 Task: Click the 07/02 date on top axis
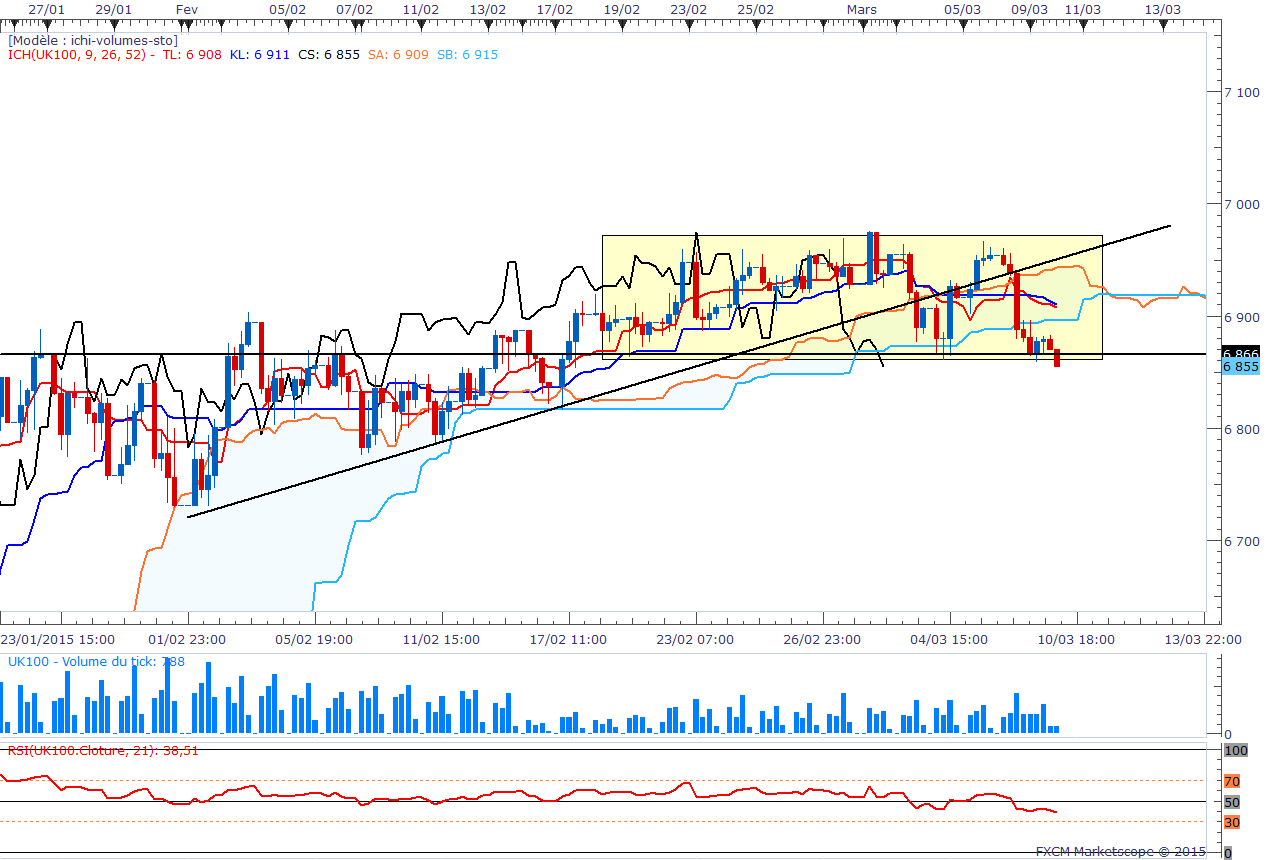[x=355, y=8]
